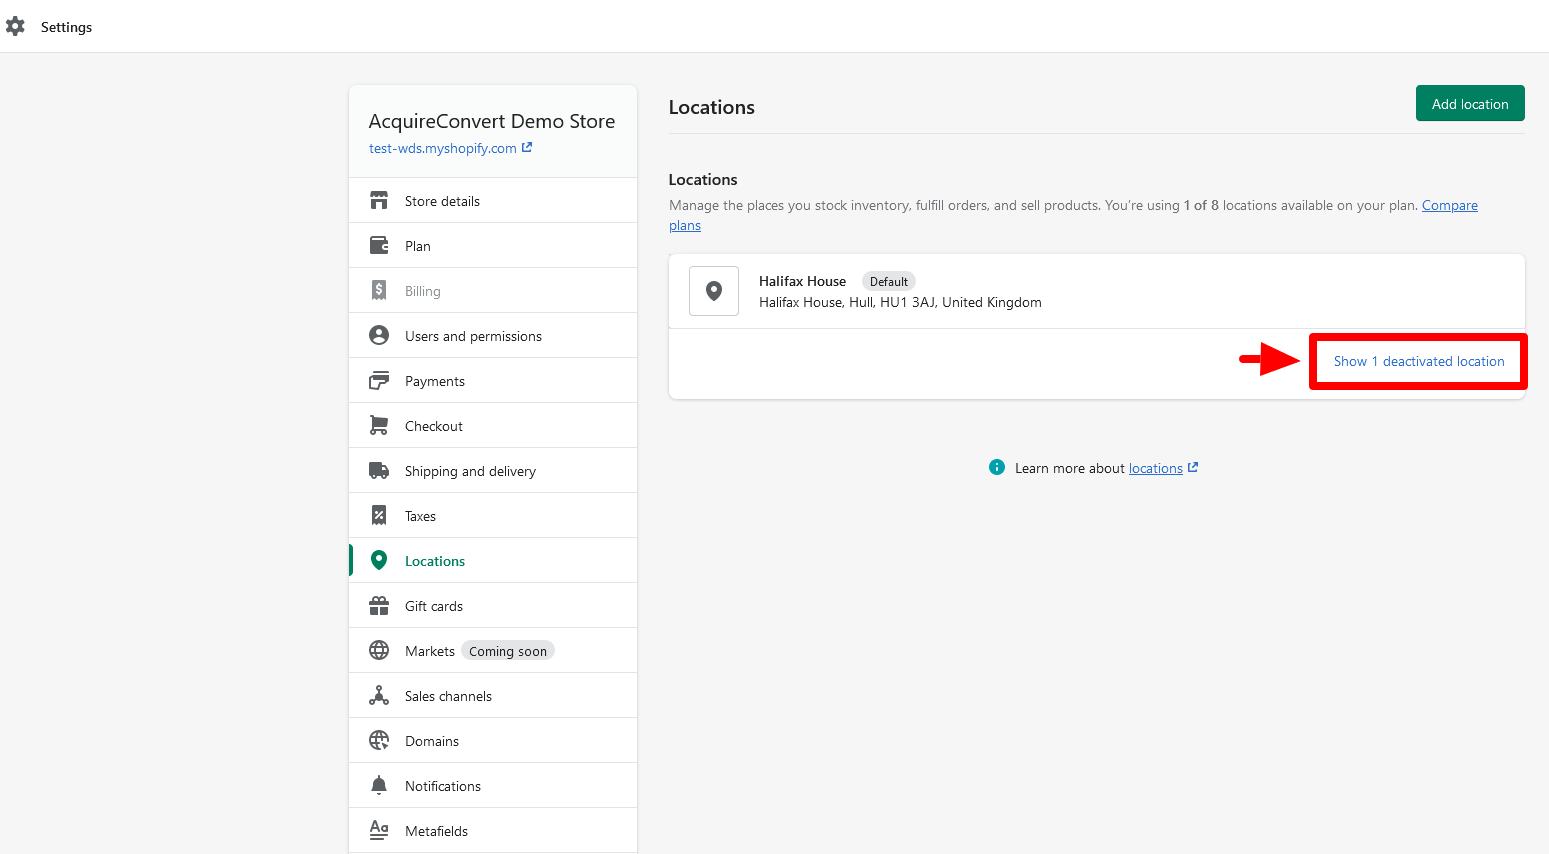Click the Notifications bell icon
Viewport: 1549px width, 854px height.
(379, 786)
